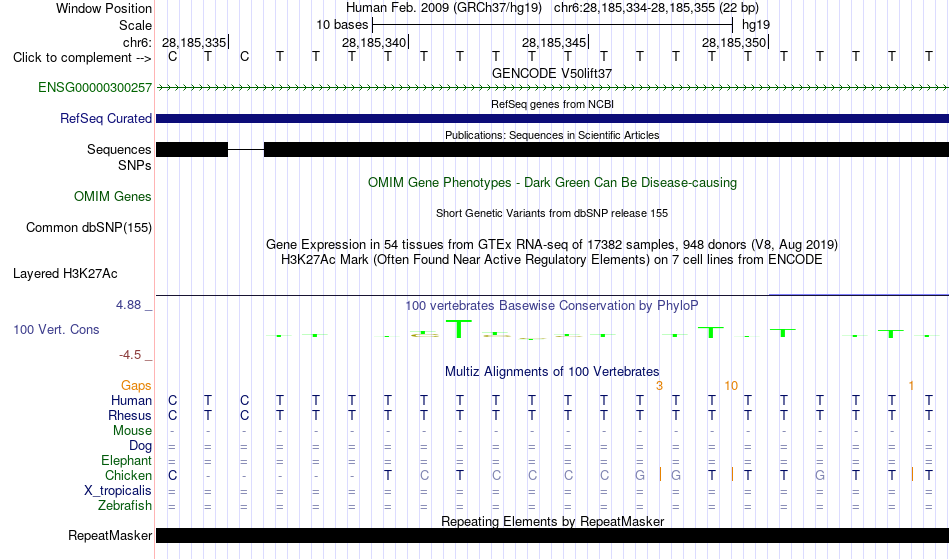This screenshot has height=559, width=950.
Task: Click the 'X_tropicalis' species label
Action: click(118, 491)
